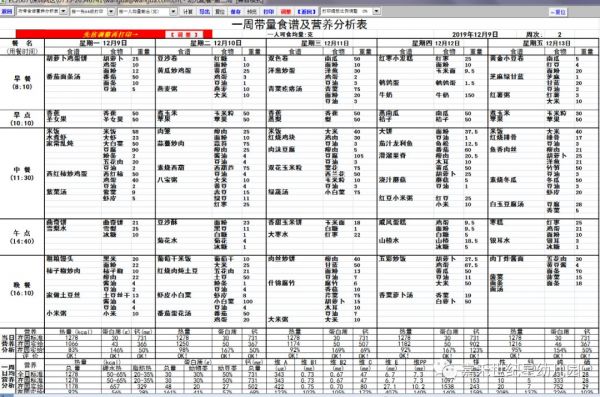This screenshot has width=600, height=397.
Task: Open the second toolbar combo box arrow
Action: click(111, 12)
